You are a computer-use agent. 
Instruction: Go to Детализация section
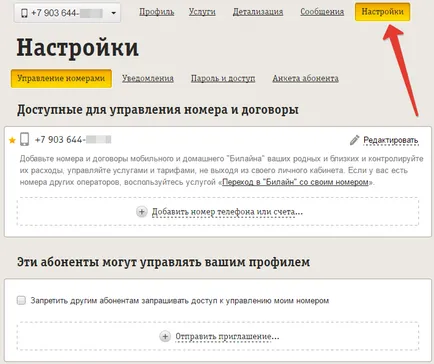258,12
